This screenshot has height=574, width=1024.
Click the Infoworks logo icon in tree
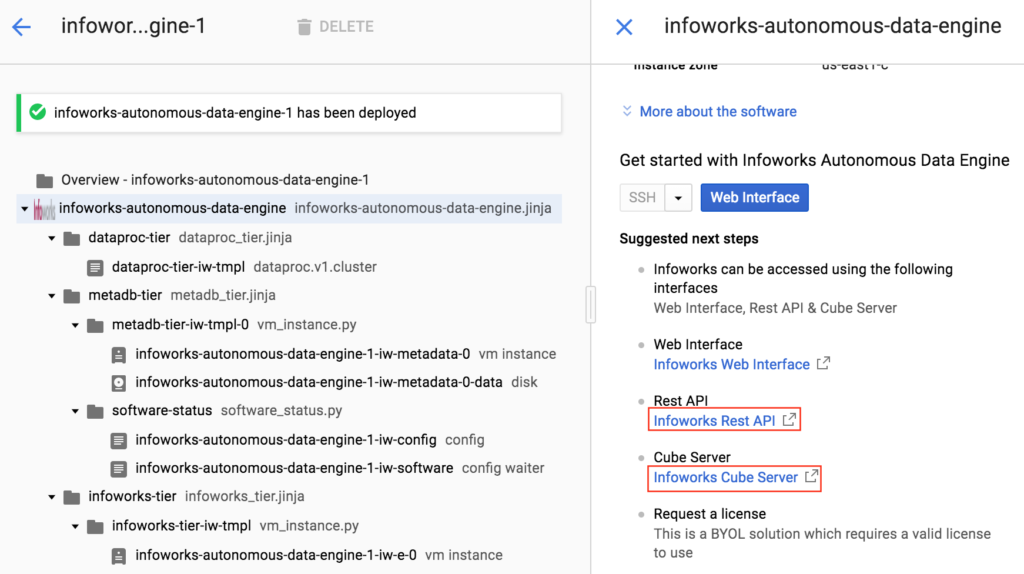point(44,209)
